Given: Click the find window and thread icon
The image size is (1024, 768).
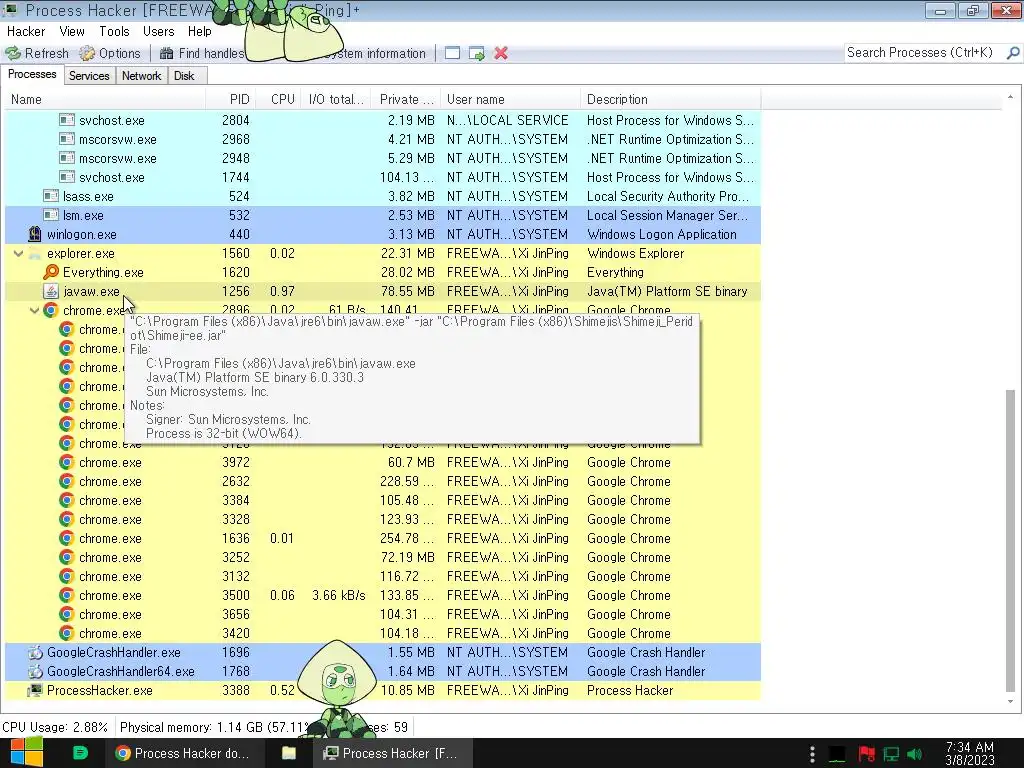Looking at the screenshot, I should pyautogui.click(x=477, y=54).
